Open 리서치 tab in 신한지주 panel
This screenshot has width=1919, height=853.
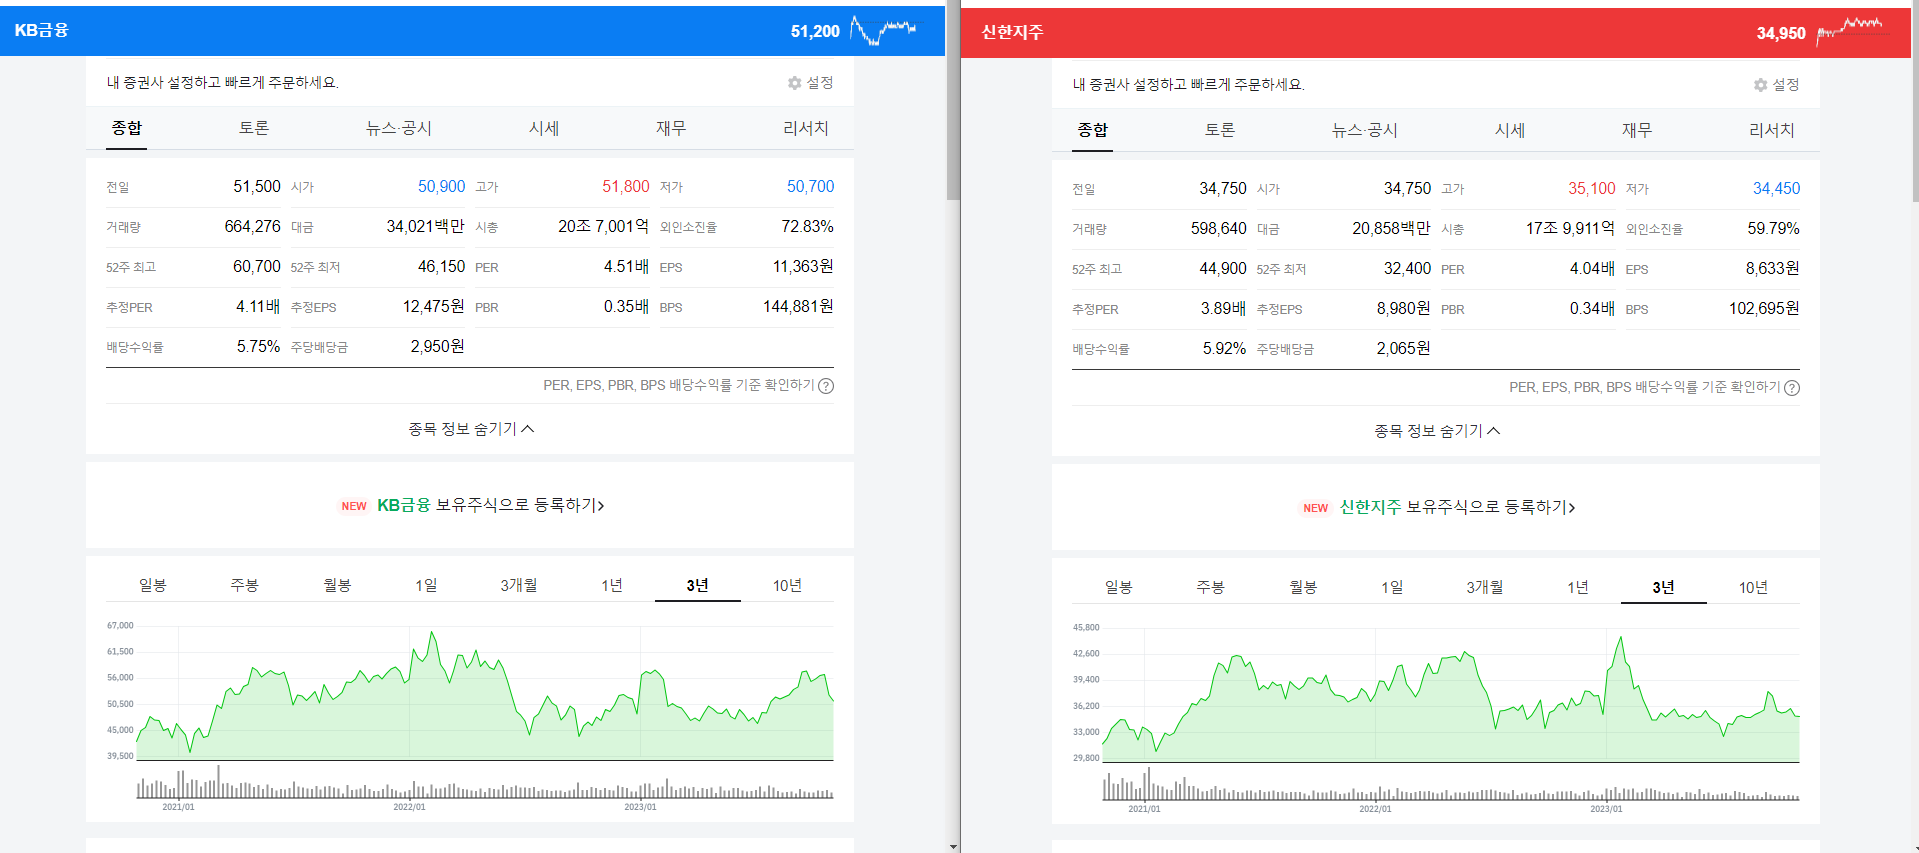(x=1772, y=130)
